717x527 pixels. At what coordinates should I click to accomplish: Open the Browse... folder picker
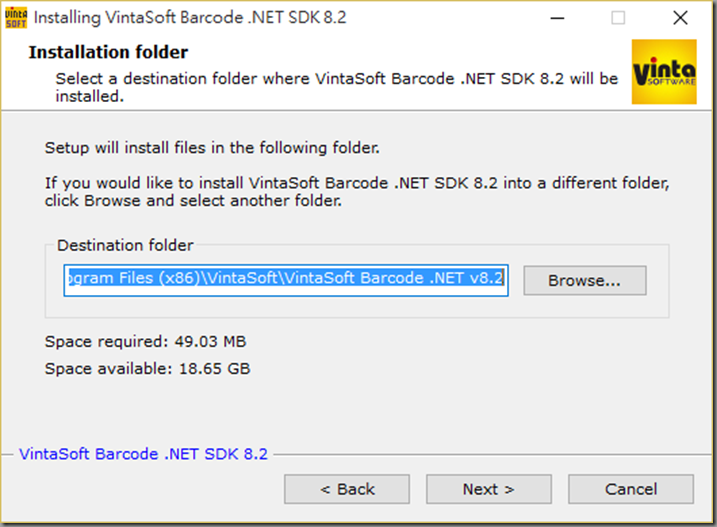click(x=584, y=280)
